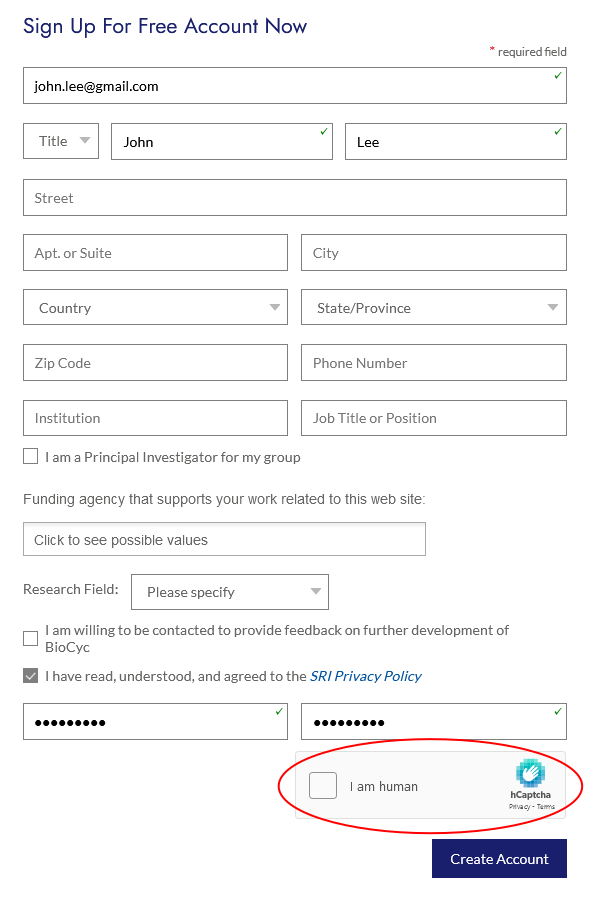Enable willing to be contacted checkbox
The image size is (615, 906).
[x=31, y=638]
